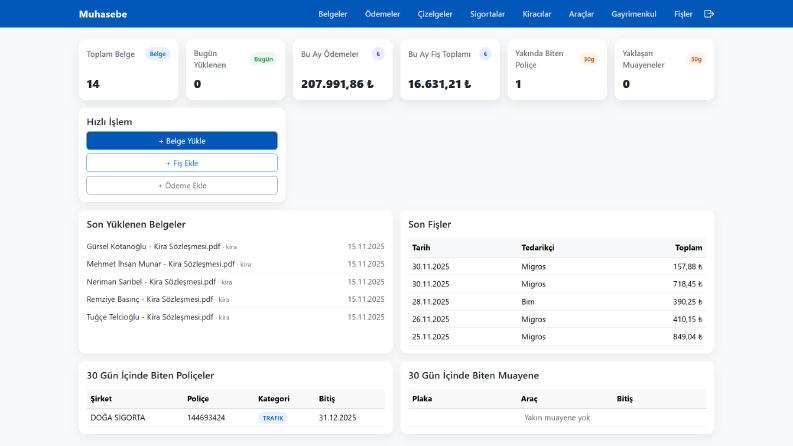This screenshot has width=793, height=446.
Task: Open Gürsel Kotanoğlu - Kira Sözleşmesi.pdf
Action: pyautogui.click(x=153, y=246)
